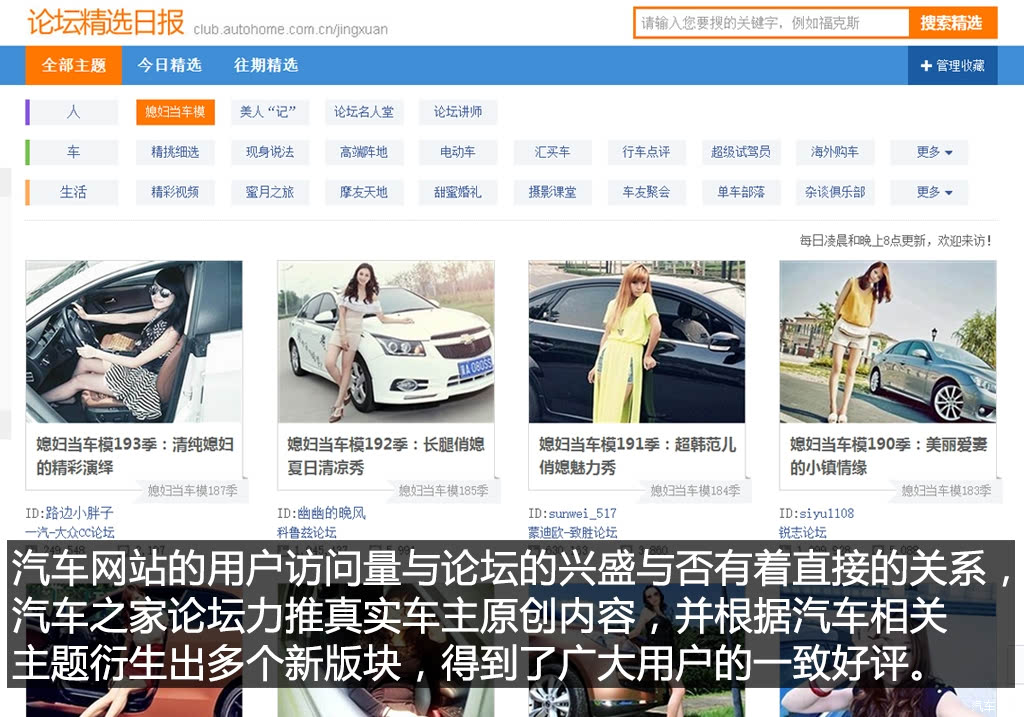Focus the keyword search input field
The width and height of the screenshot is (1024, 717).
771,23
